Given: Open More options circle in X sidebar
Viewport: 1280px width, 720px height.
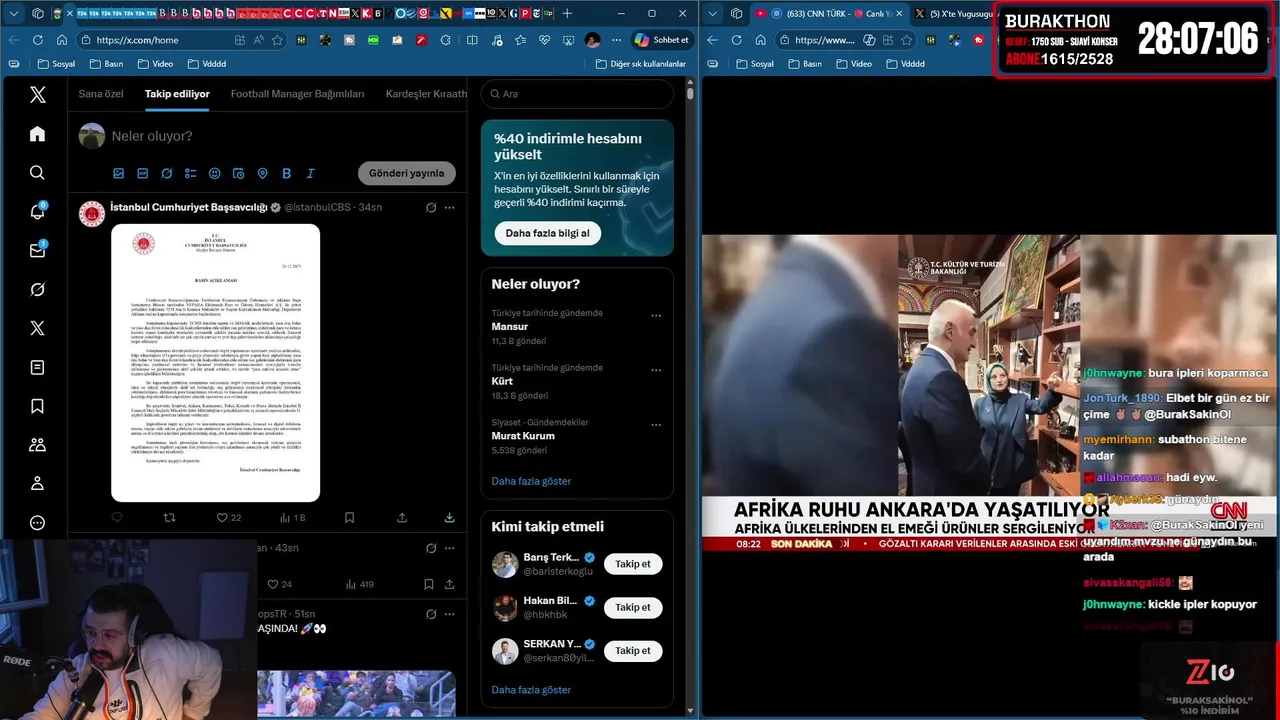Looking at the screenshot, I should (x=37, y=523).
